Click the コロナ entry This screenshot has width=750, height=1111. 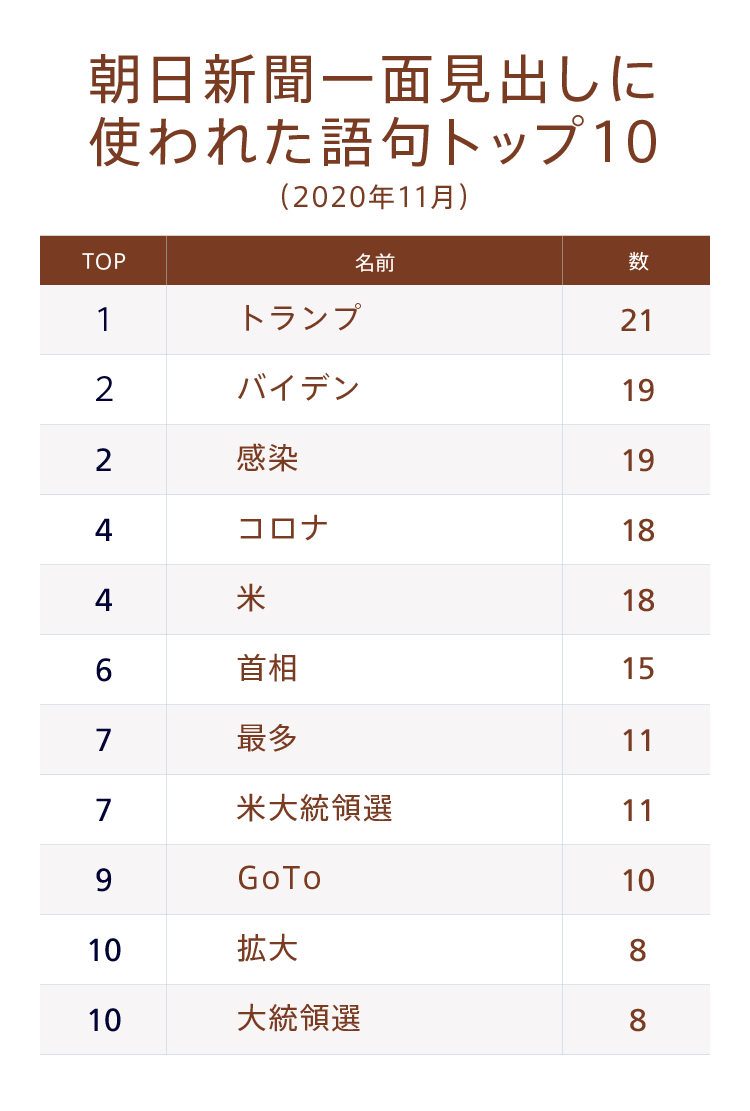(x=284, y=529)
